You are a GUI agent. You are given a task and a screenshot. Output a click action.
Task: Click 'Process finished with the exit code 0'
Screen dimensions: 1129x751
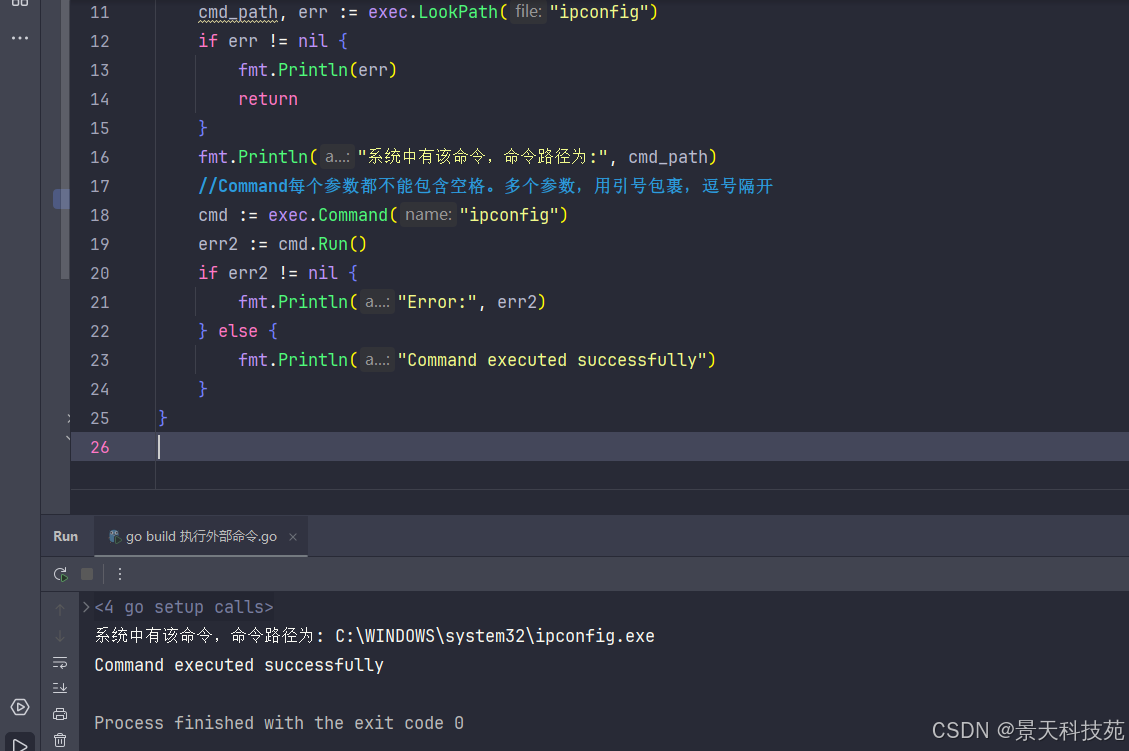[279, 723]
